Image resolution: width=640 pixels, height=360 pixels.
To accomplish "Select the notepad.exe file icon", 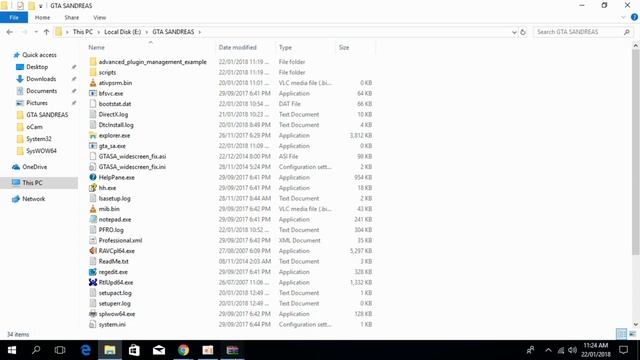I will coord(93,220).
